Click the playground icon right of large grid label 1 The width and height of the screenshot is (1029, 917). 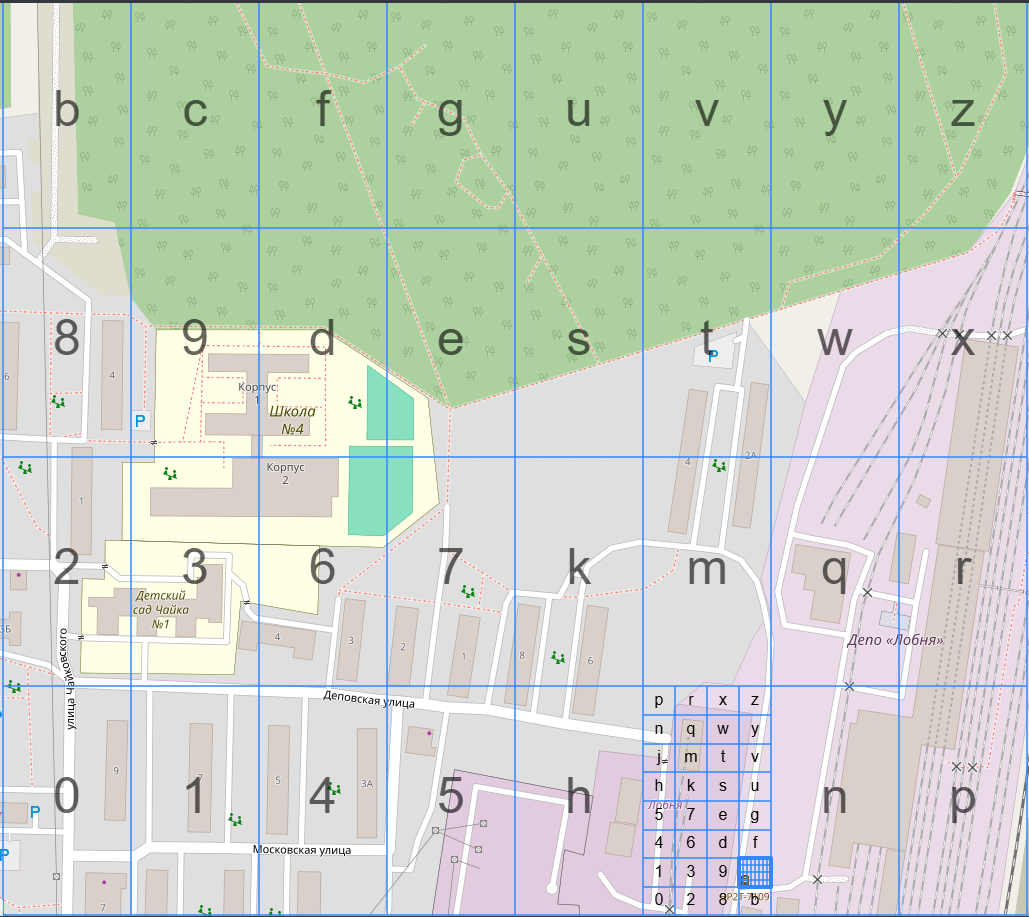click(235, 819)
